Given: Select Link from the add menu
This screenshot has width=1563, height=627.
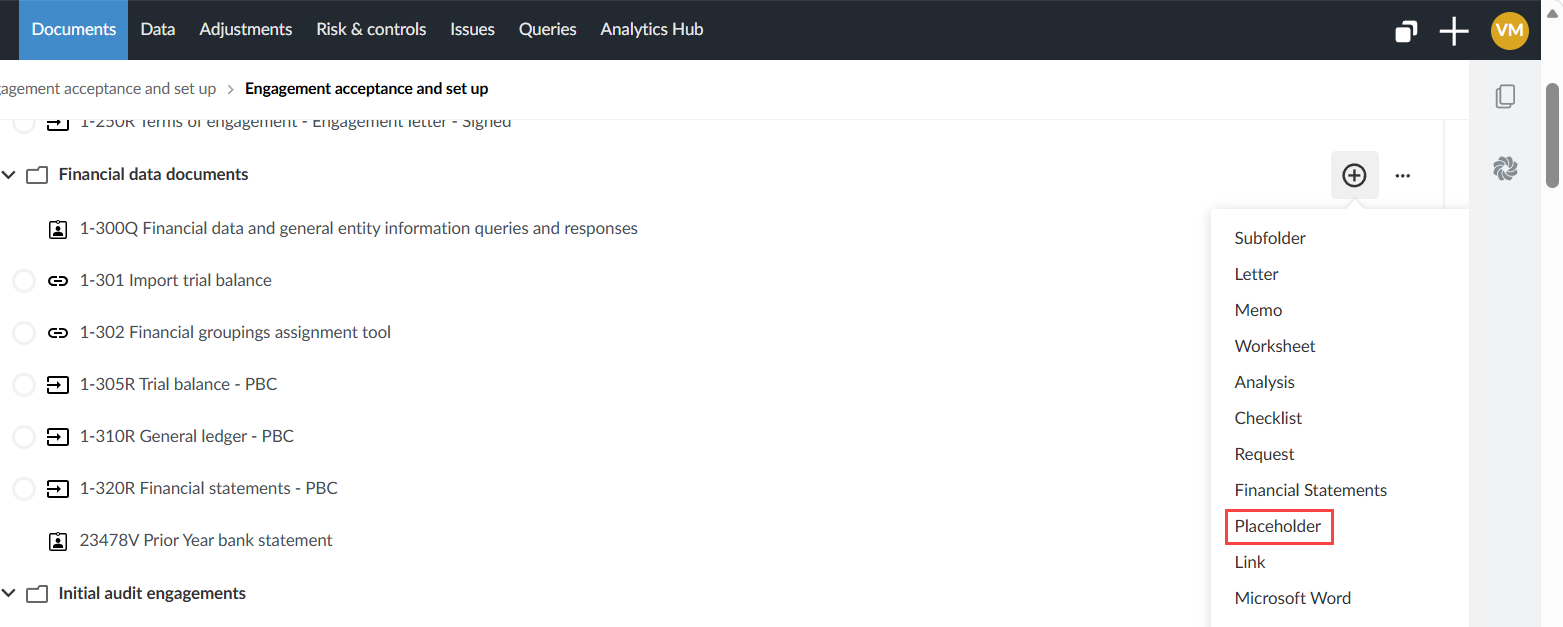Looking at the screenshot, I should click(1250, 562).
